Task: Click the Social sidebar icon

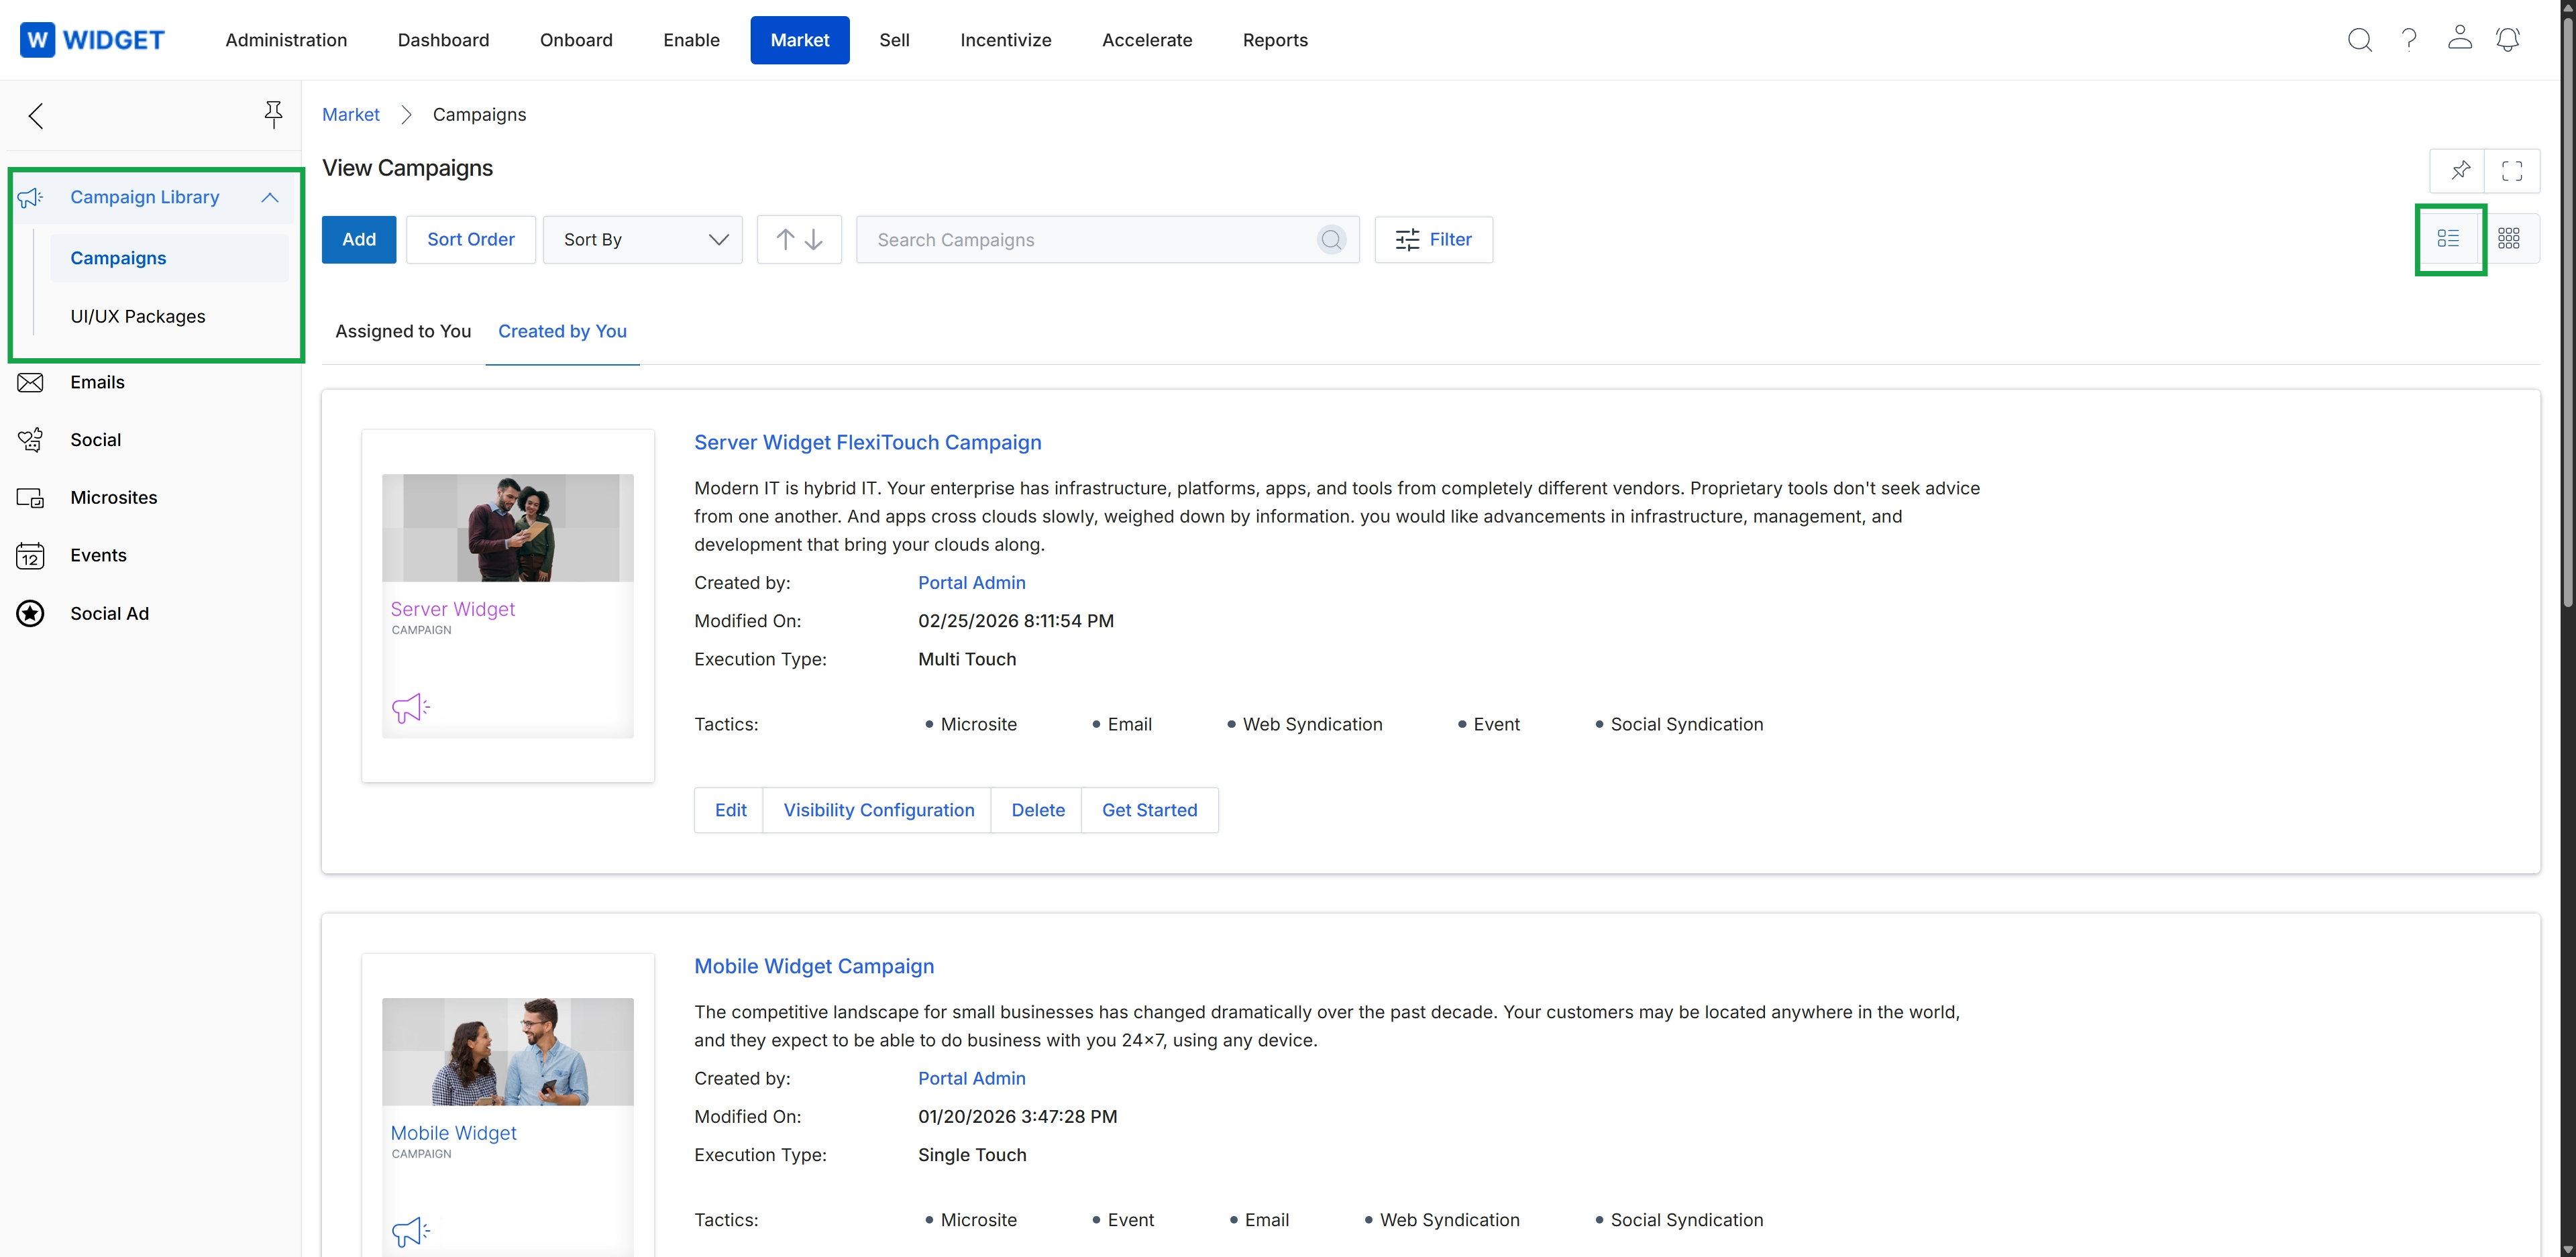Action: (x=30, y=440)
